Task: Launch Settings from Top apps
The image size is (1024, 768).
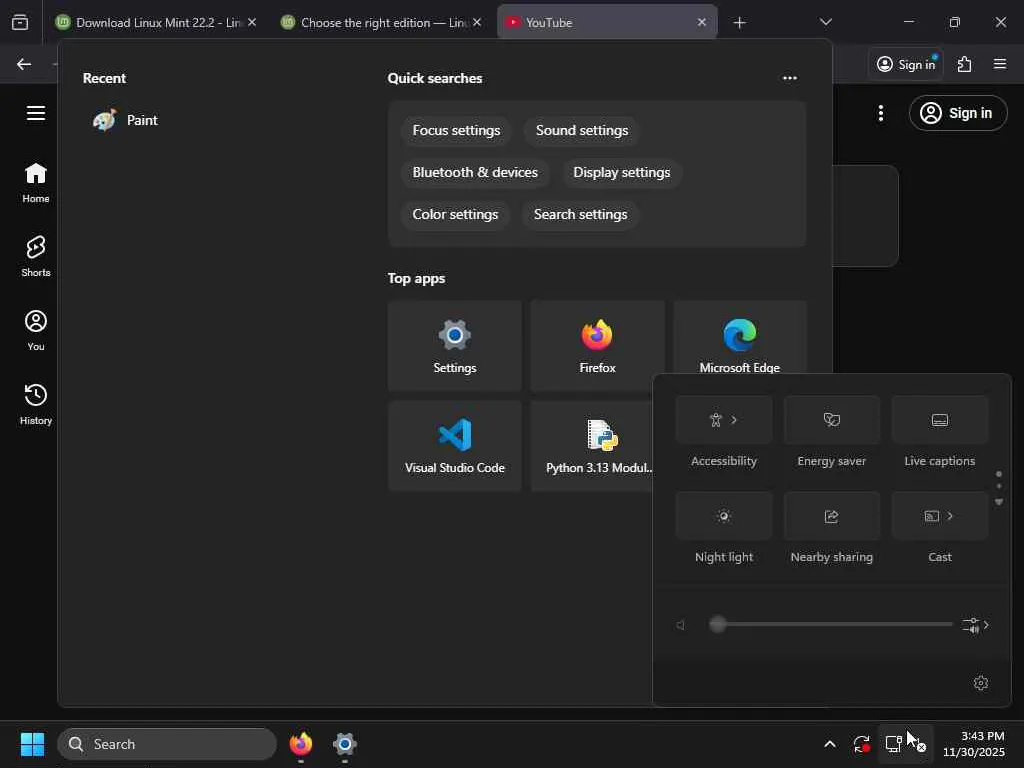Action: click(x=455, y=346)
